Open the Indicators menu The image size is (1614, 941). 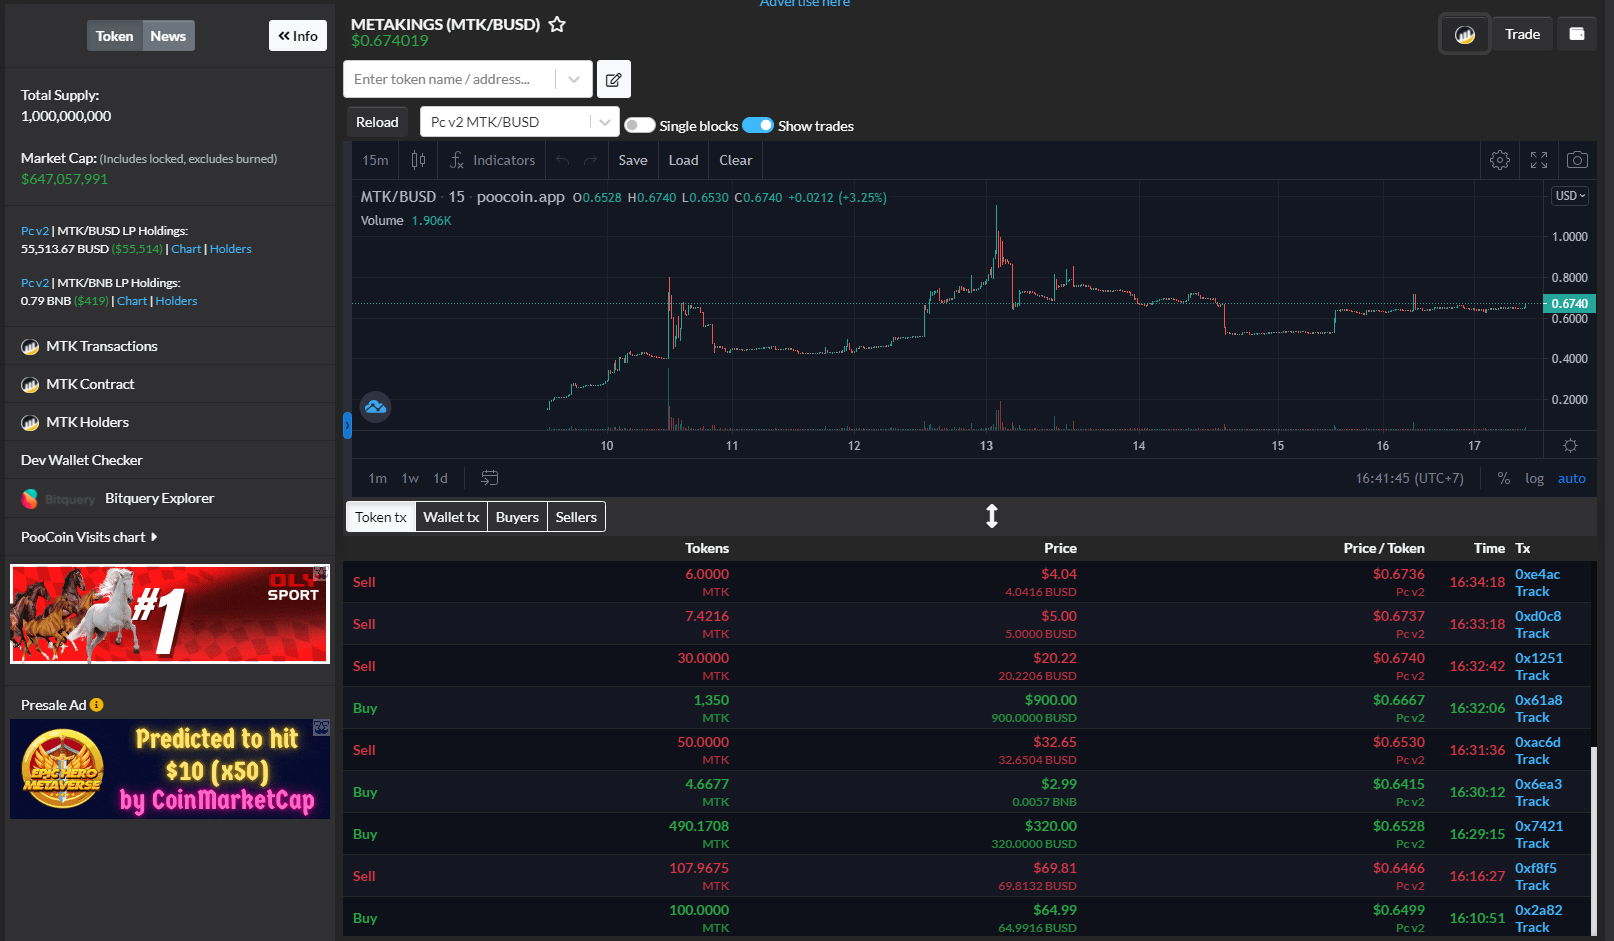pos(493,160)
